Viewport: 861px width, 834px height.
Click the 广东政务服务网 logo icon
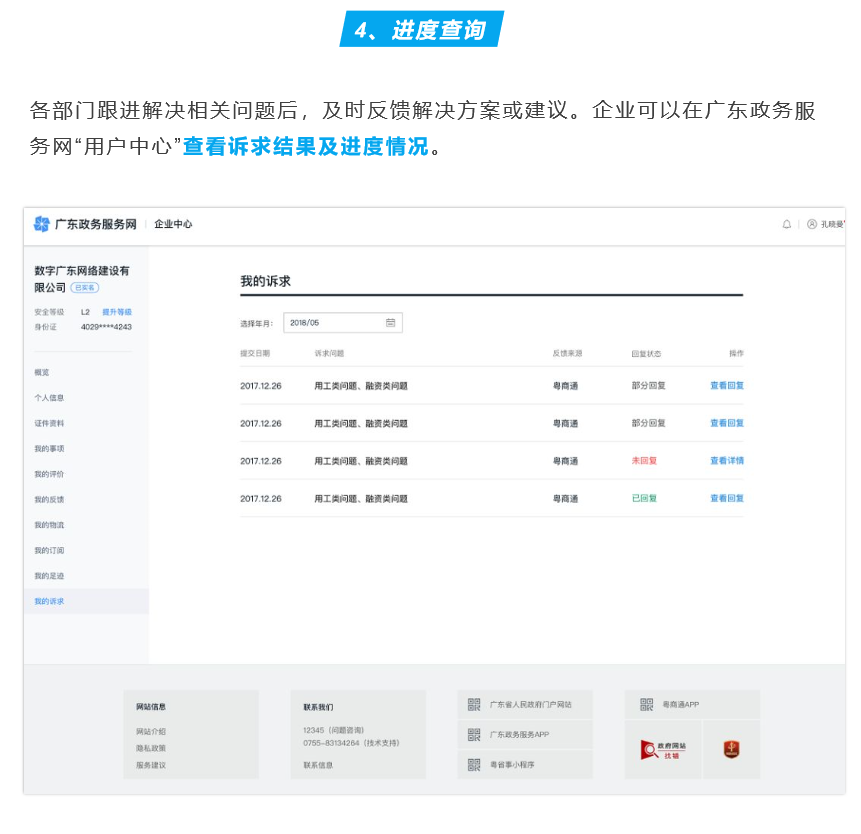pos(42,224)
